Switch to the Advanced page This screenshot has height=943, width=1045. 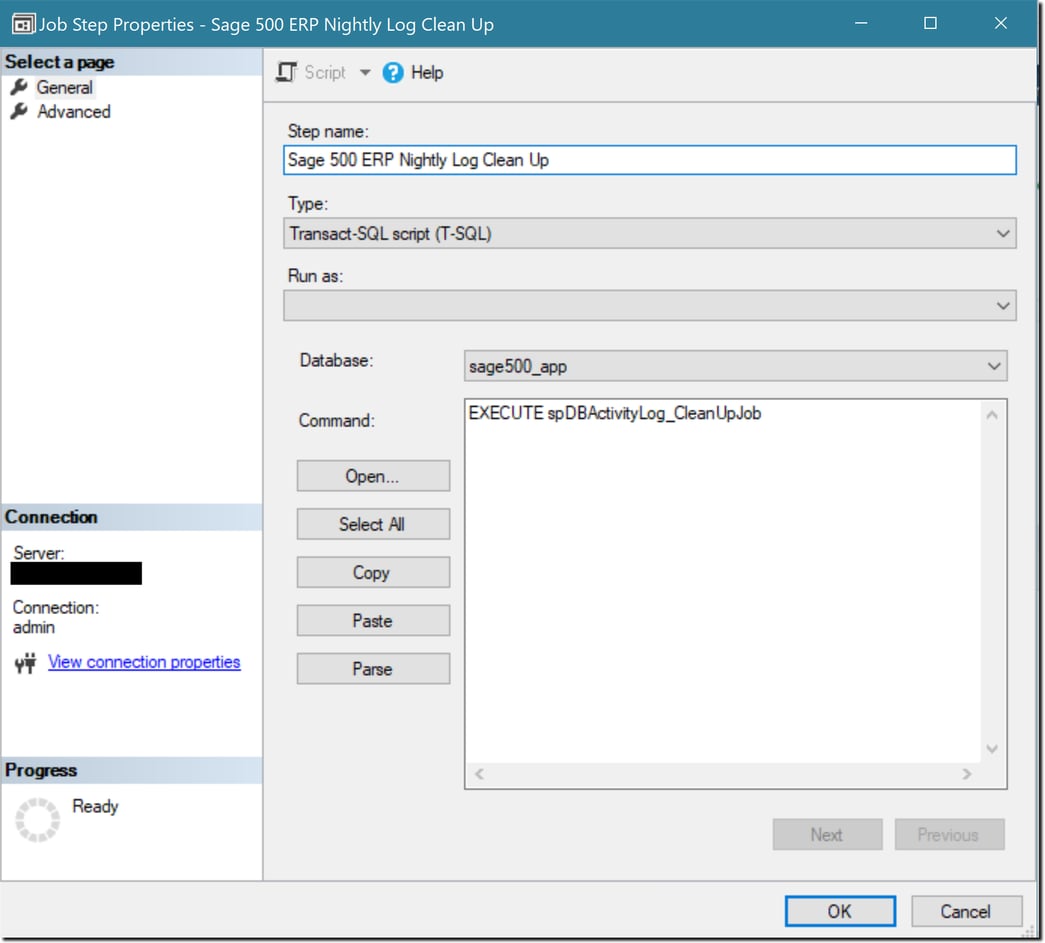tap(75, 112)
